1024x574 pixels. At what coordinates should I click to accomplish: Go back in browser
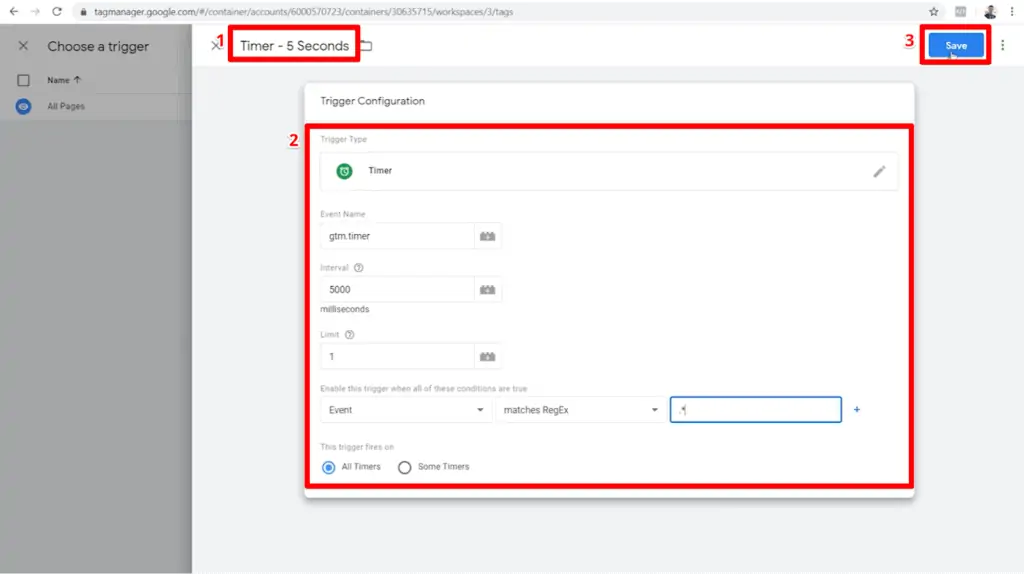click(14, 11)
